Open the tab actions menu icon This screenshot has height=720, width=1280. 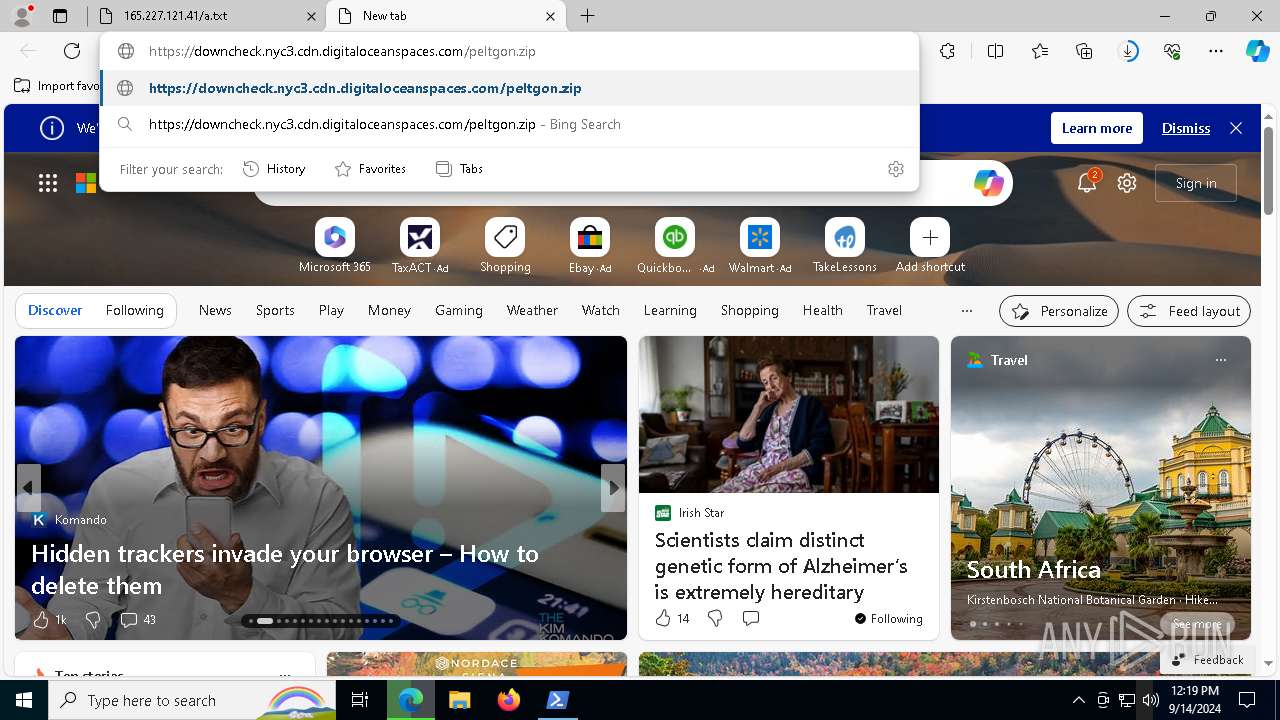click(60, 16)
